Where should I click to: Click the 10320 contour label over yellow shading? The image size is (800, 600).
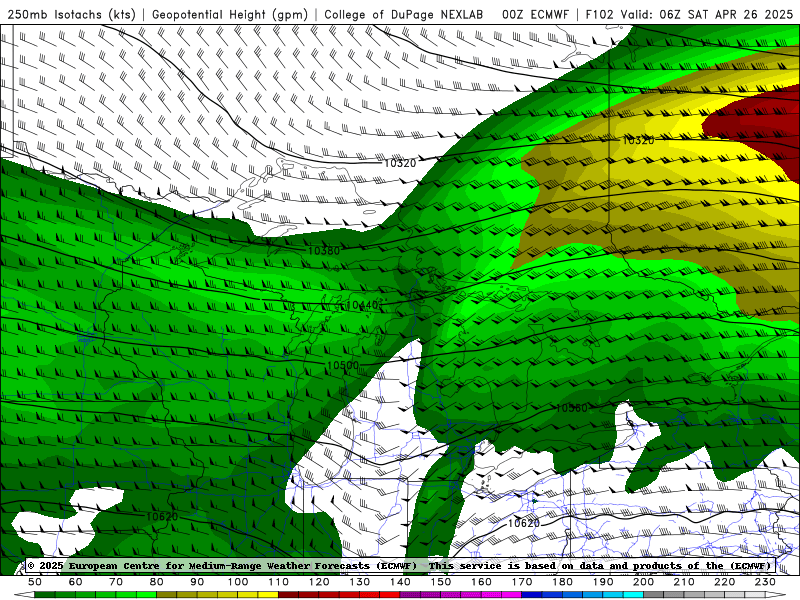point(638,140)
